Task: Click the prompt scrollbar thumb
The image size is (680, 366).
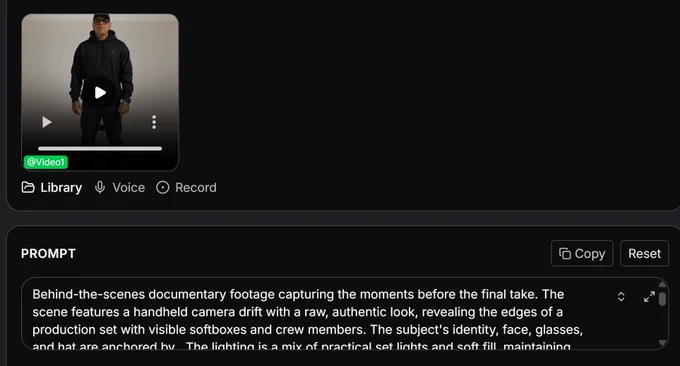Action: pyautogui.click(x=662, y=299)
